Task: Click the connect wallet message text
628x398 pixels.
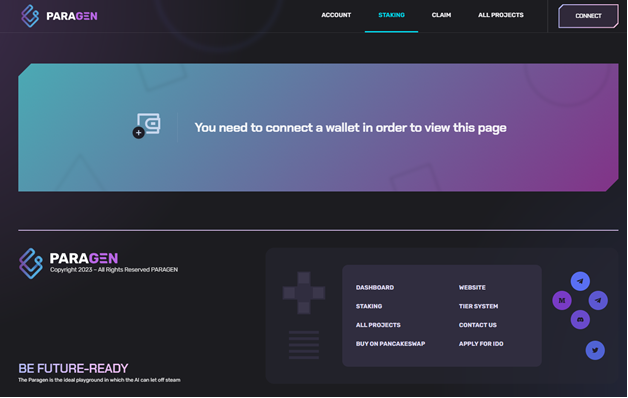Action: click(x=350, y=128)
